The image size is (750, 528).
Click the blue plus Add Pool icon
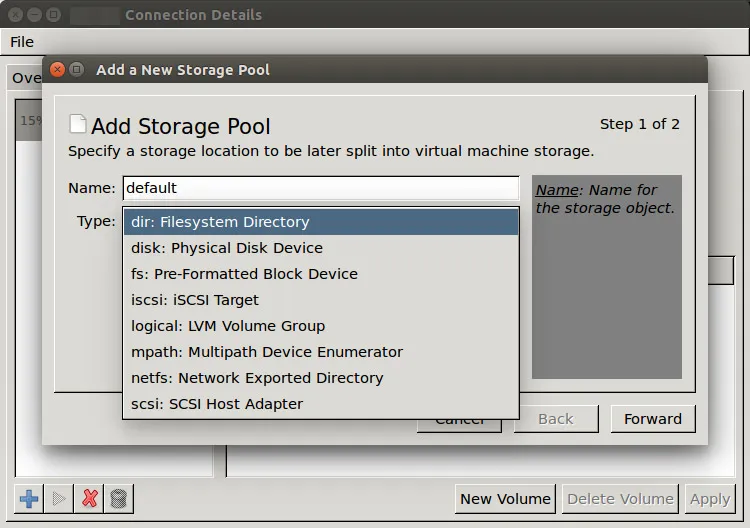click(x=30, y=498)
